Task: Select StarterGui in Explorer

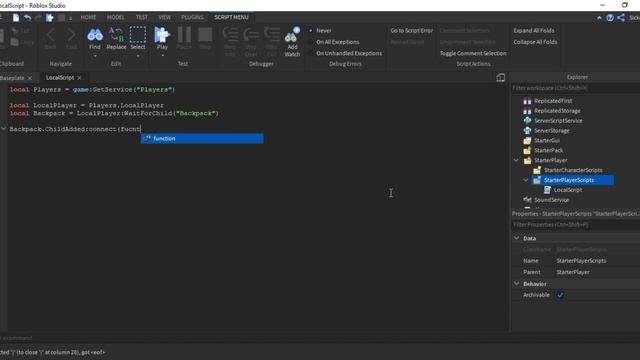Action: 547,140
